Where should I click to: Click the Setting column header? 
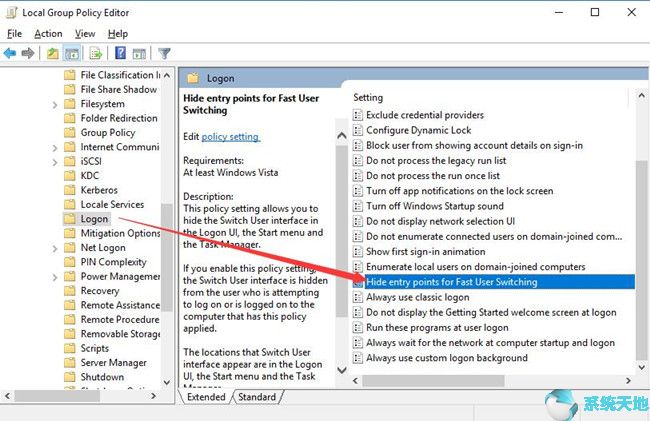point(368,98)
